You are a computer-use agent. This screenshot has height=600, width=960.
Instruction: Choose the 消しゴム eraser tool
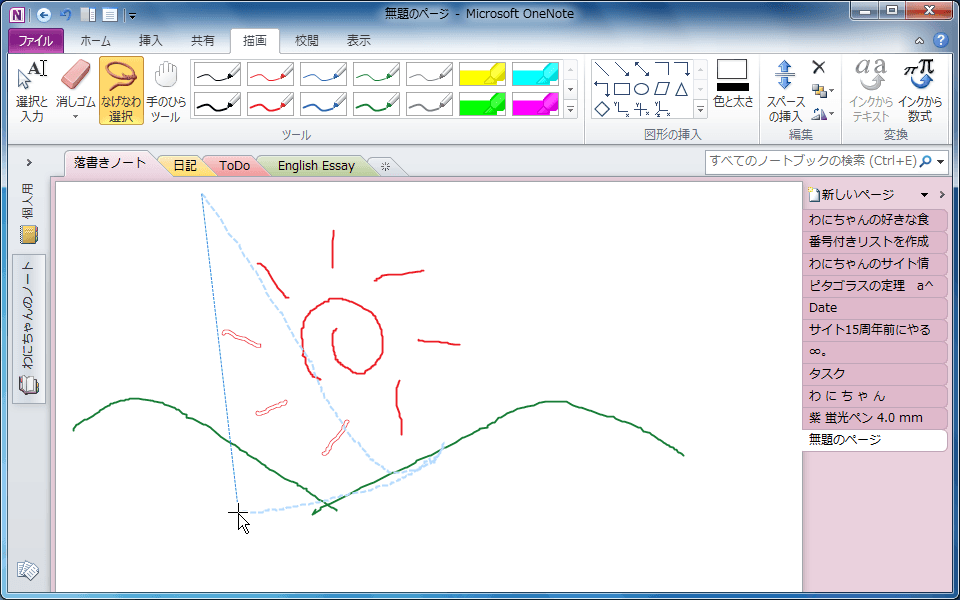coord(75,91)
